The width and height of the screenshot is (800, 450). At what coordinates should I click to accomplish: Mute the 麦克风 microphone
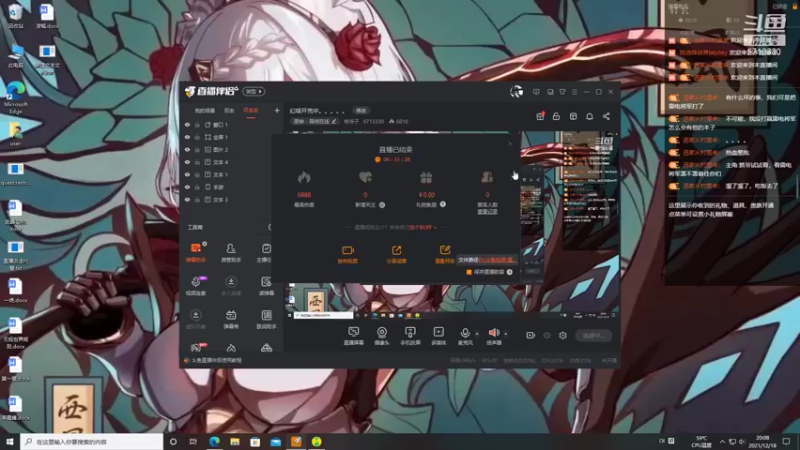tap(465, 336)
